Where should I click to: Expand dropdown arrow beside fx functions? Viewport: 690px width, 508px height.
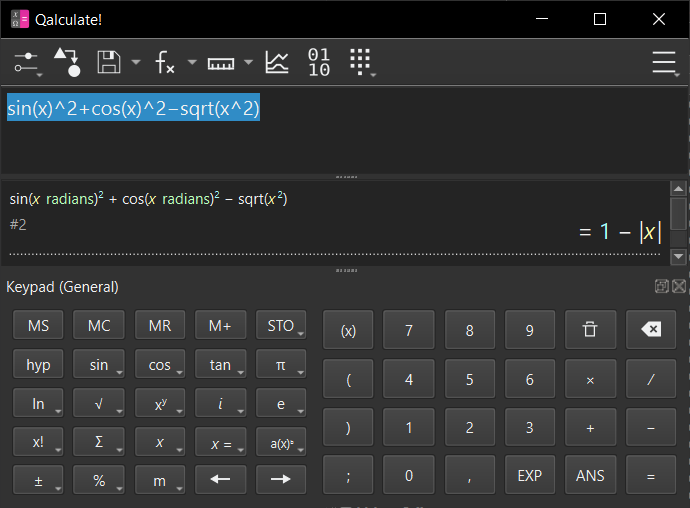192,63
